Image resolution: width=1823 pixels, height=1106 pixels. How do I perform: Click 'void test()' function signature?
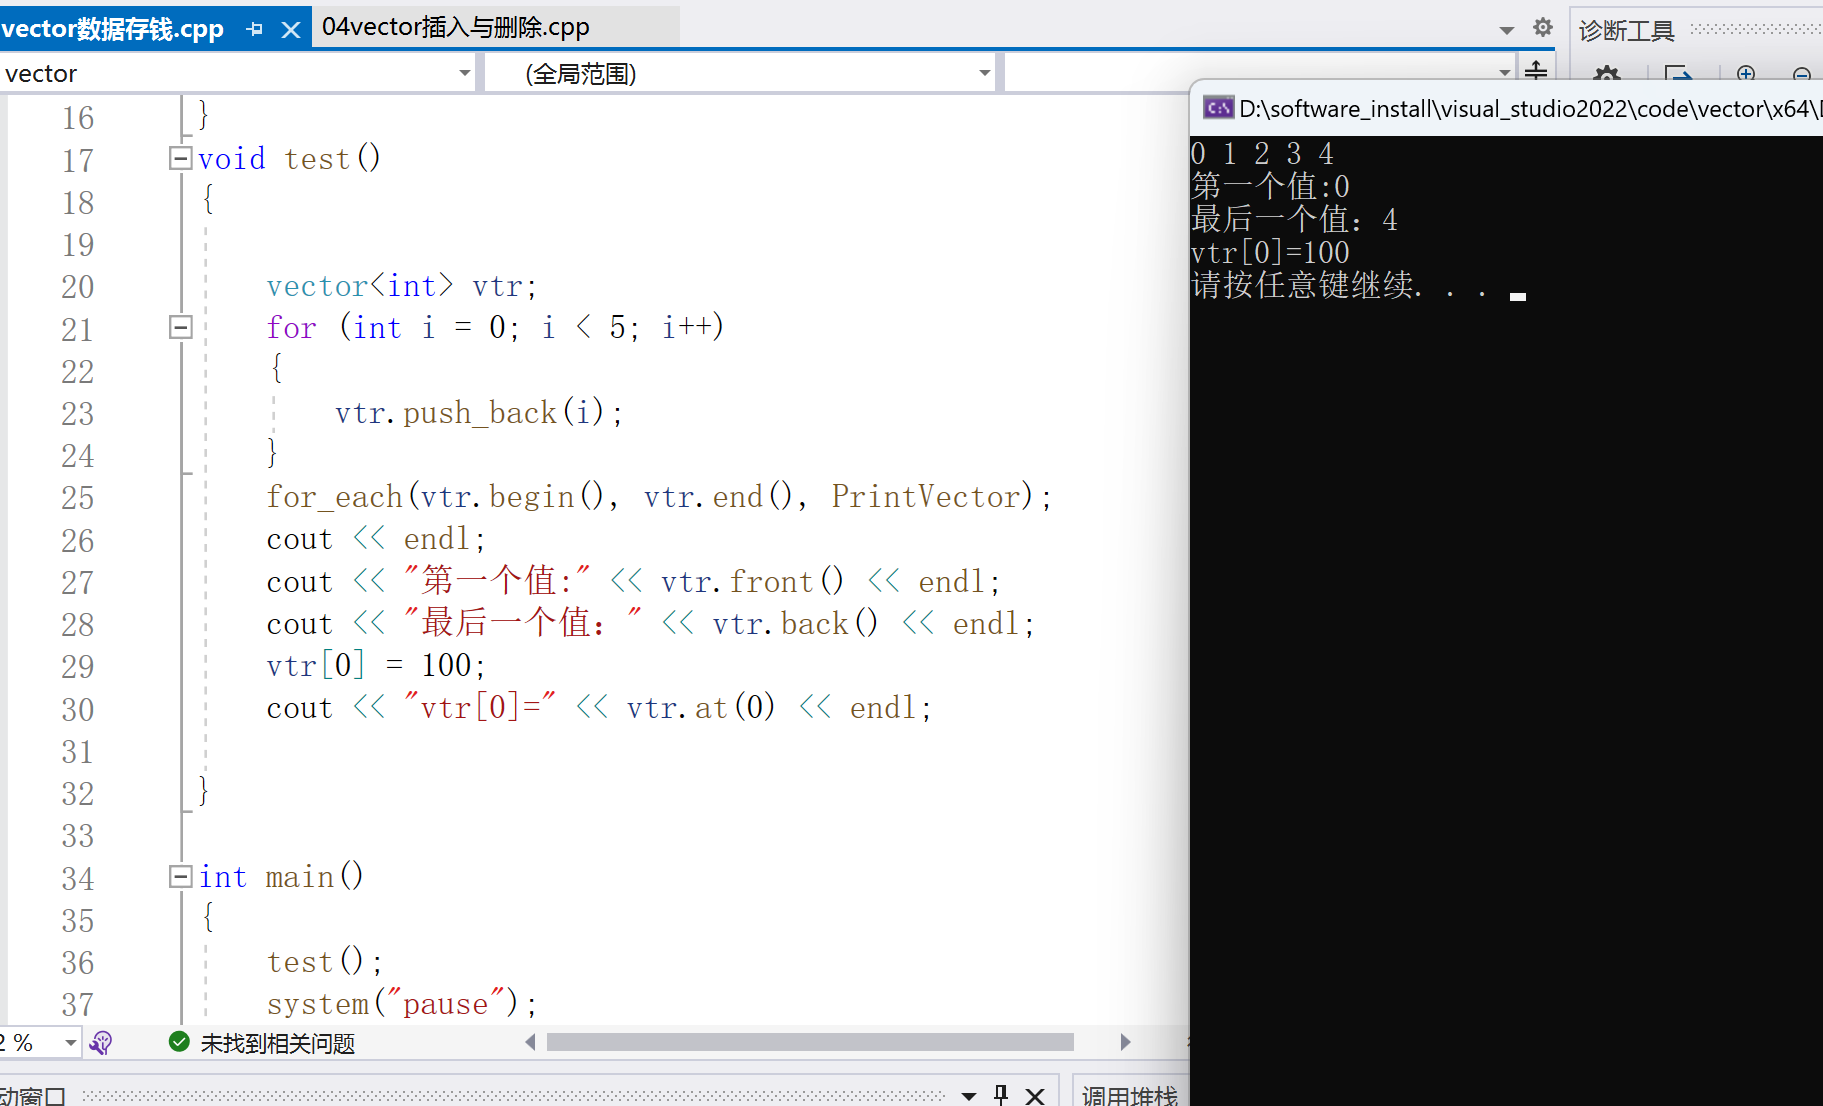tap(289, 158)
